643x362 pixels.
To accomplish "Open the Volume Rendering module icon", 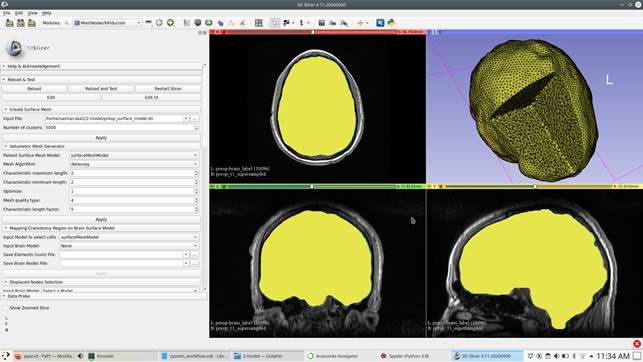I will click(198, 23).
